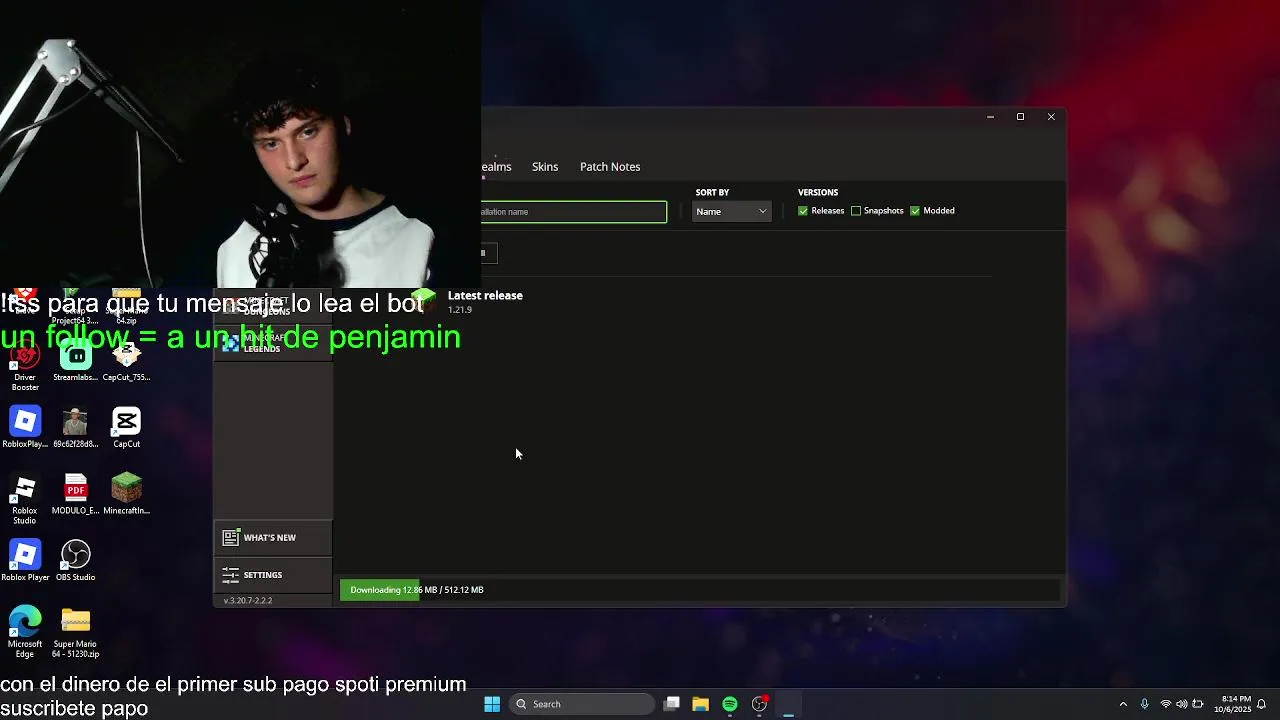1280x720 pixels.
Task: Open Task View on the taskbar
Action: point(672,704)
